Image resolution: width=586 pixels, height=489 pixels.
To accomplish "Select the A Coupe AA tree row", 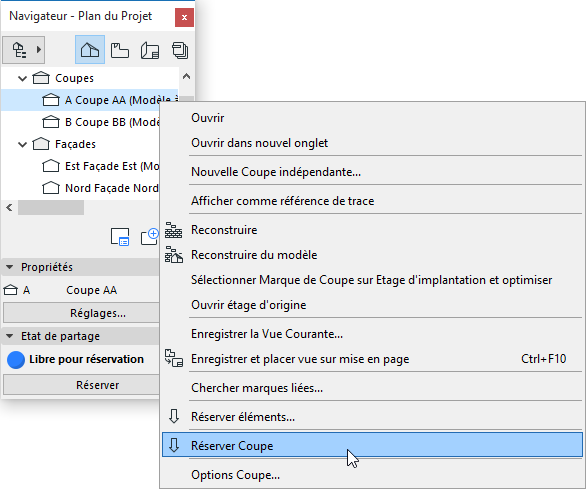I will point(90,100).
